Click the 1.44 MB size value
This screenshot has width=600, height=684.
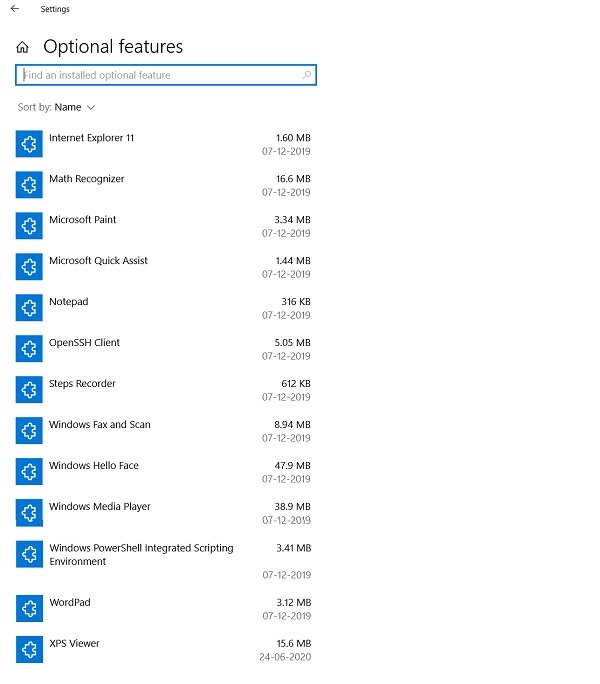click(x=293, y=261)
